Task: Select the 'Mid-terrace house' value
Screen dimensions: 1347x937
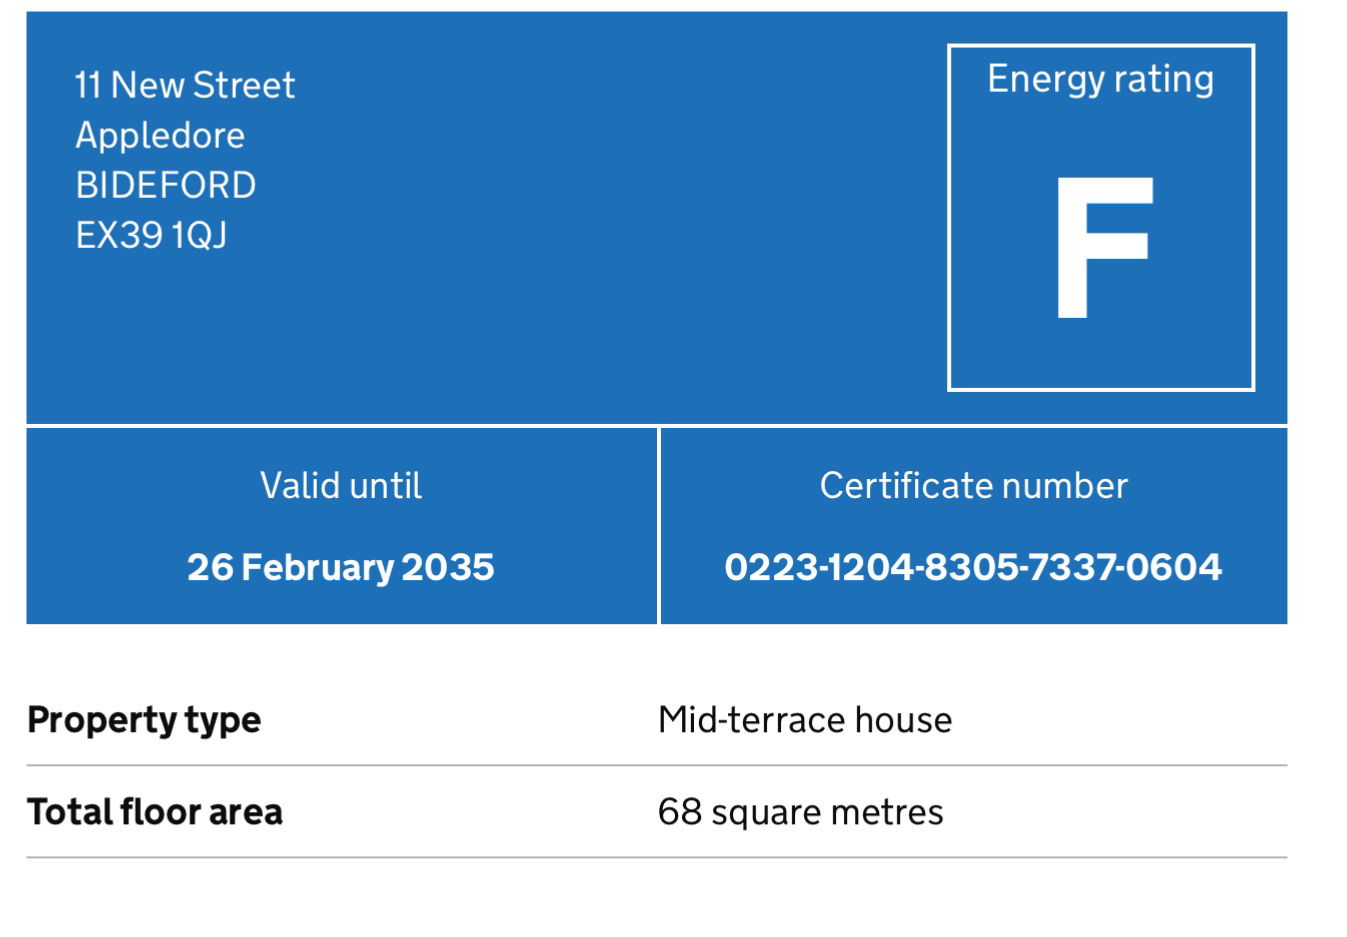Action: pyautogui.click(x=805, y=720)
